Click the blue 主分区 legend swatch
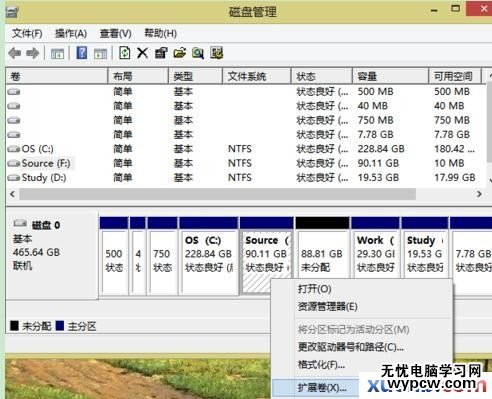492x399 pixels. [60, 326]
